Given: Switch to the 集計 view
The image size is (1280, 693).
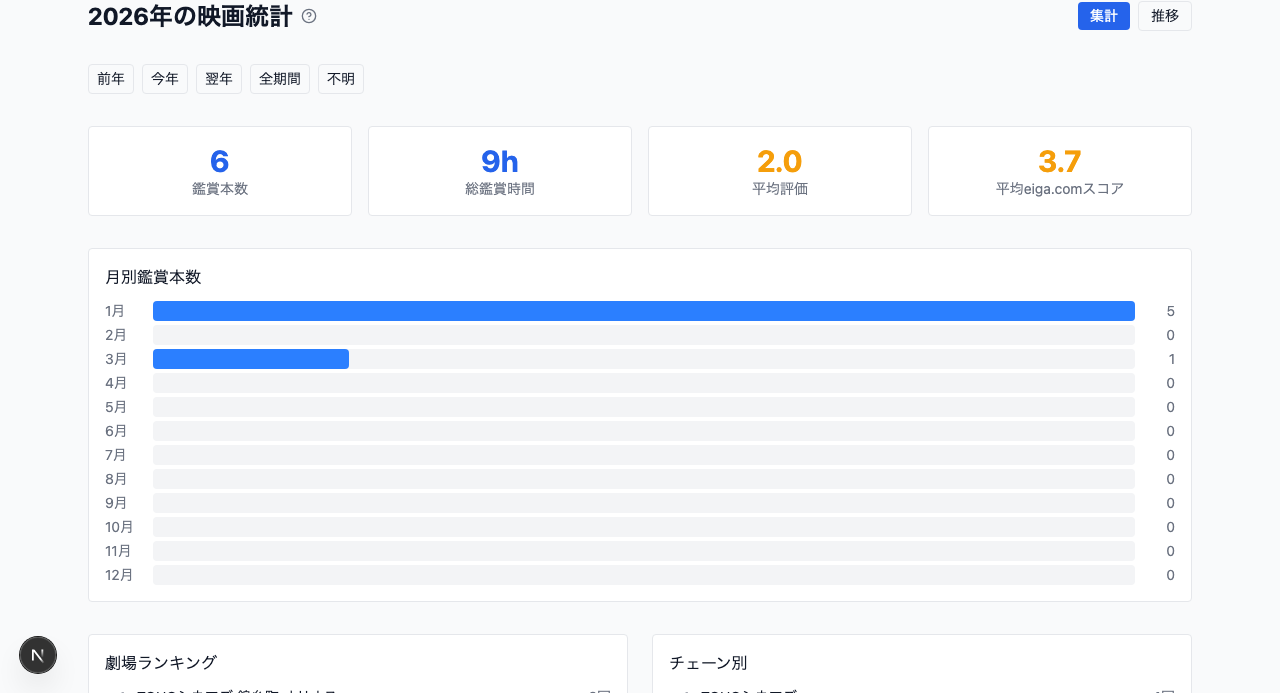Looking at the screenshot, I should tap(1103, 16).
